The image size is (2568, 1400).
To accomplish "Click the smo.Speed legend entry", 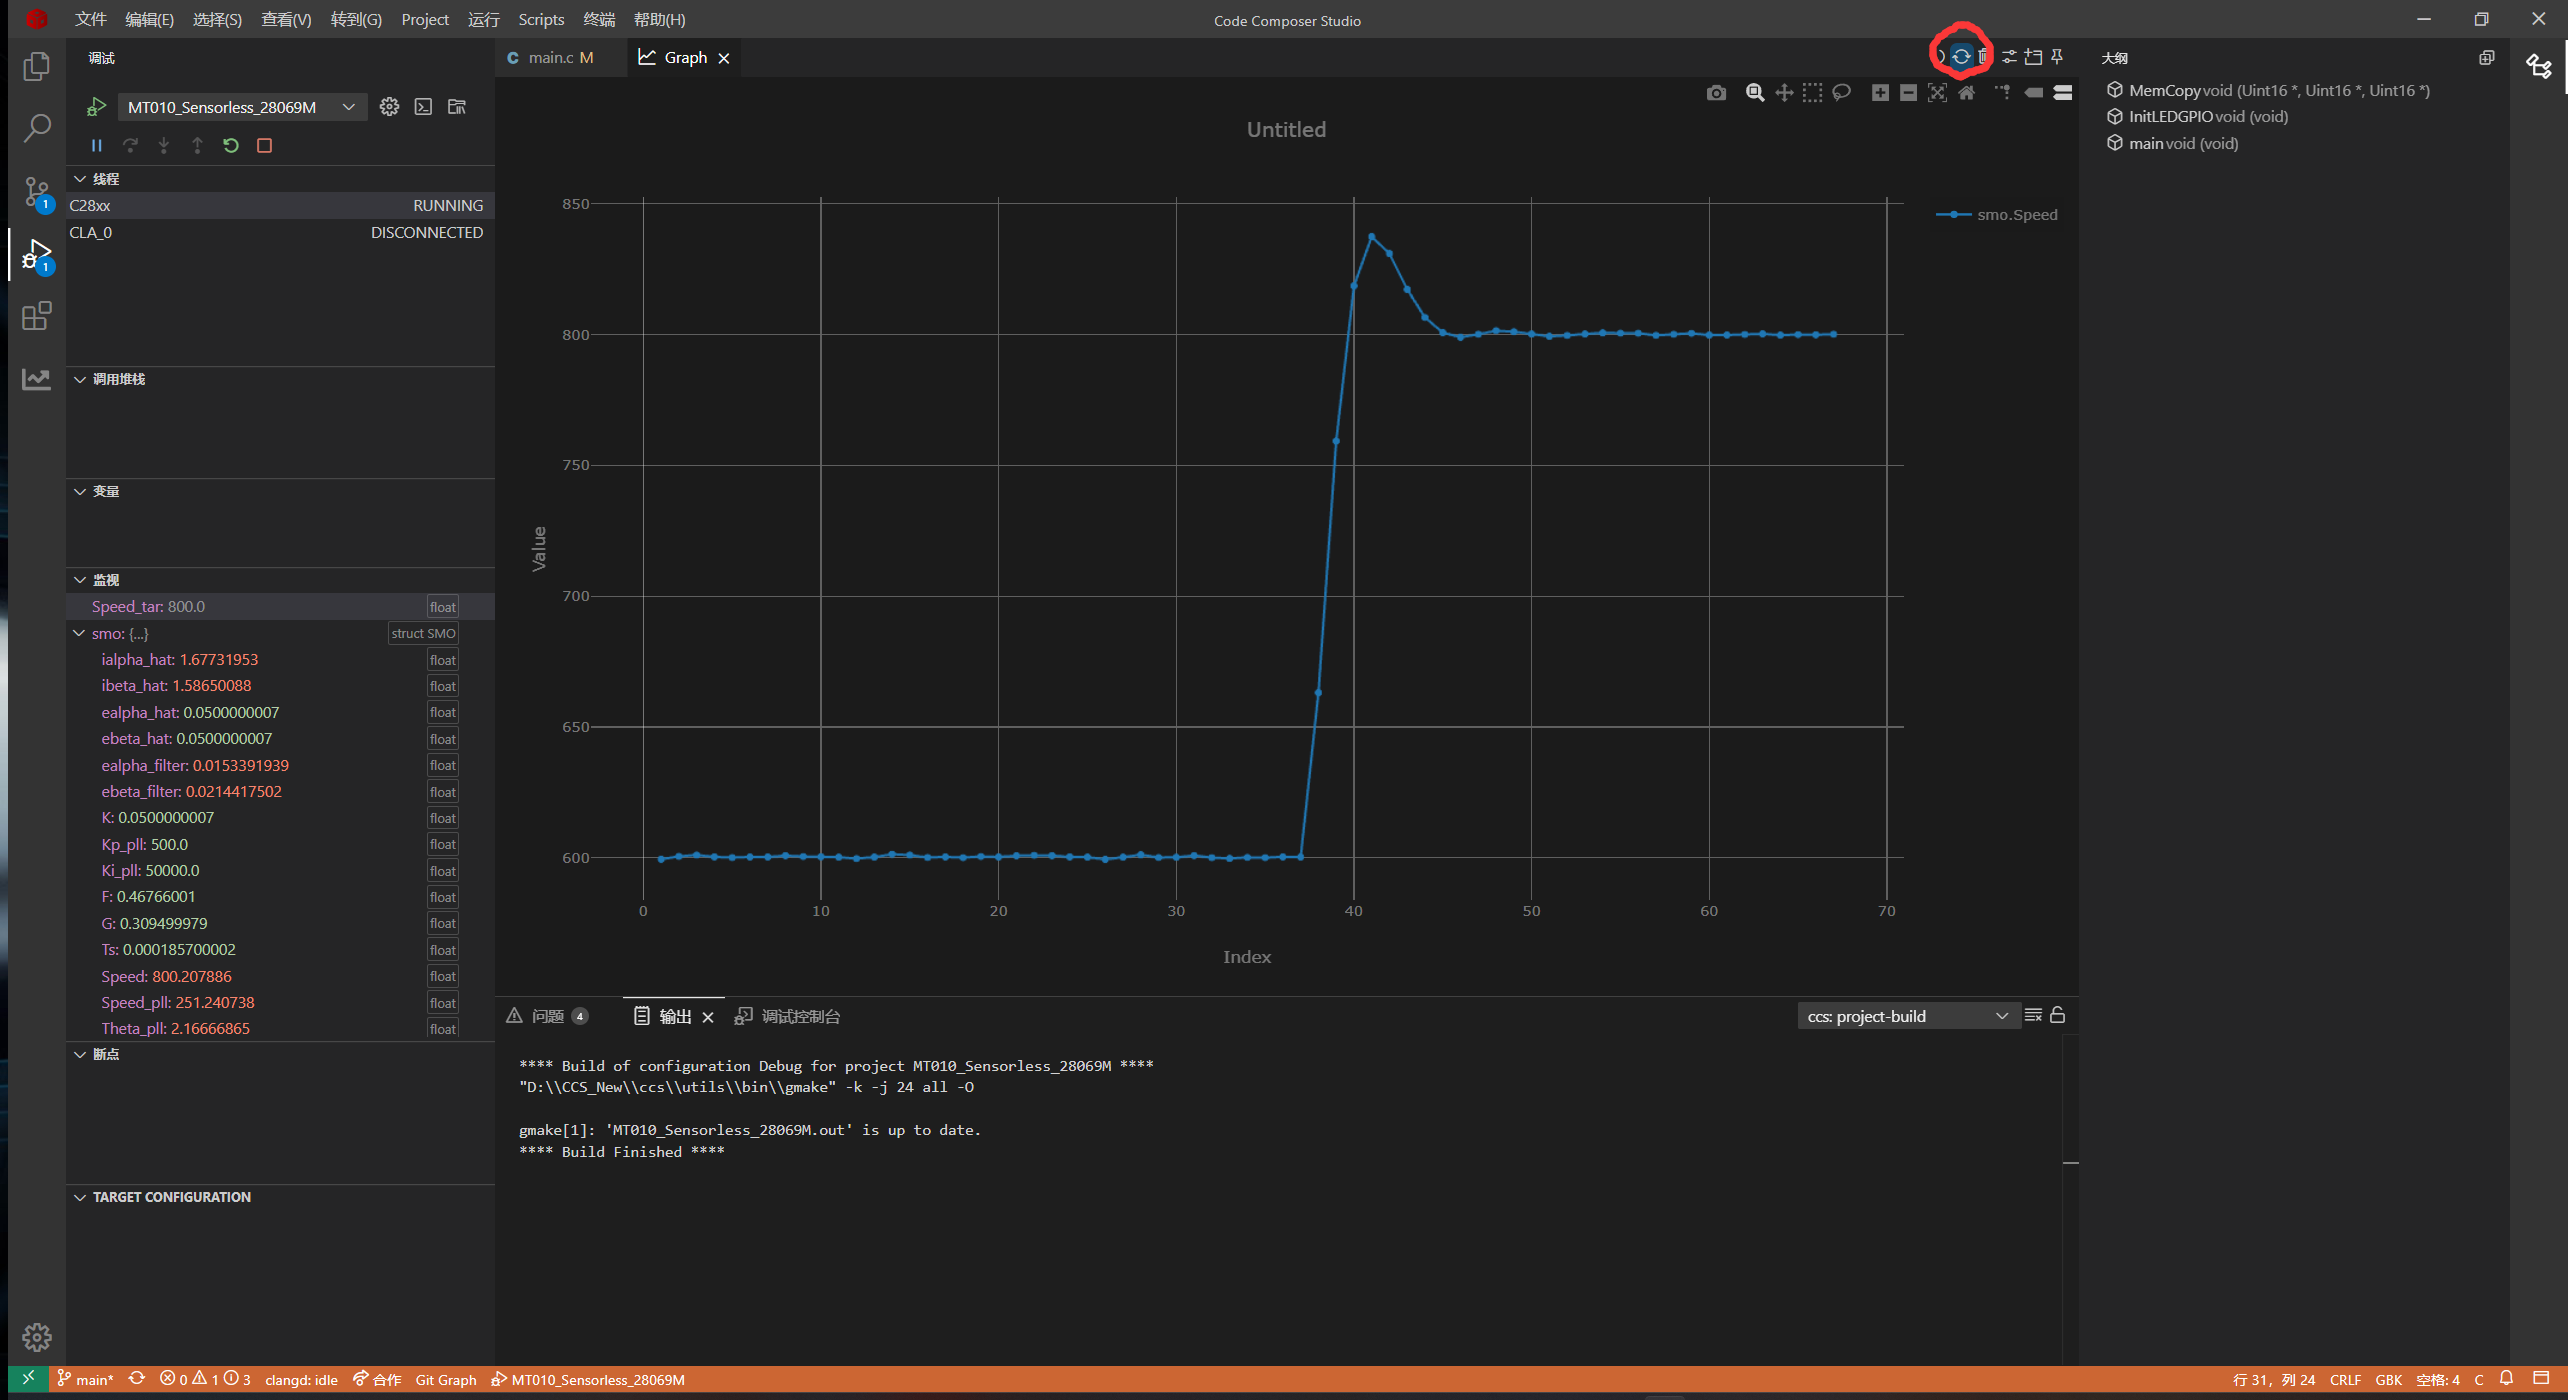I will (x=2015, y=215).
